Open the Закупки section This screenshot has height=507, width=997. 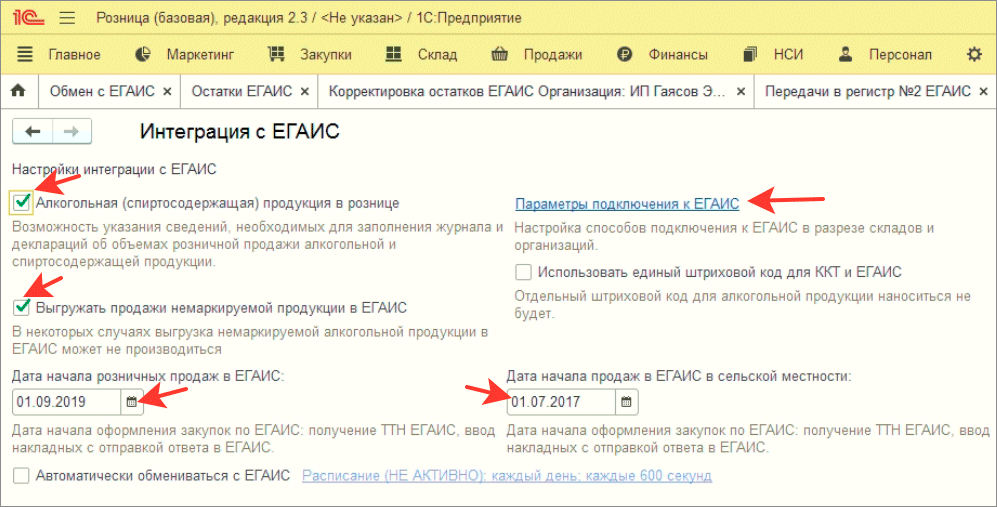326,55
